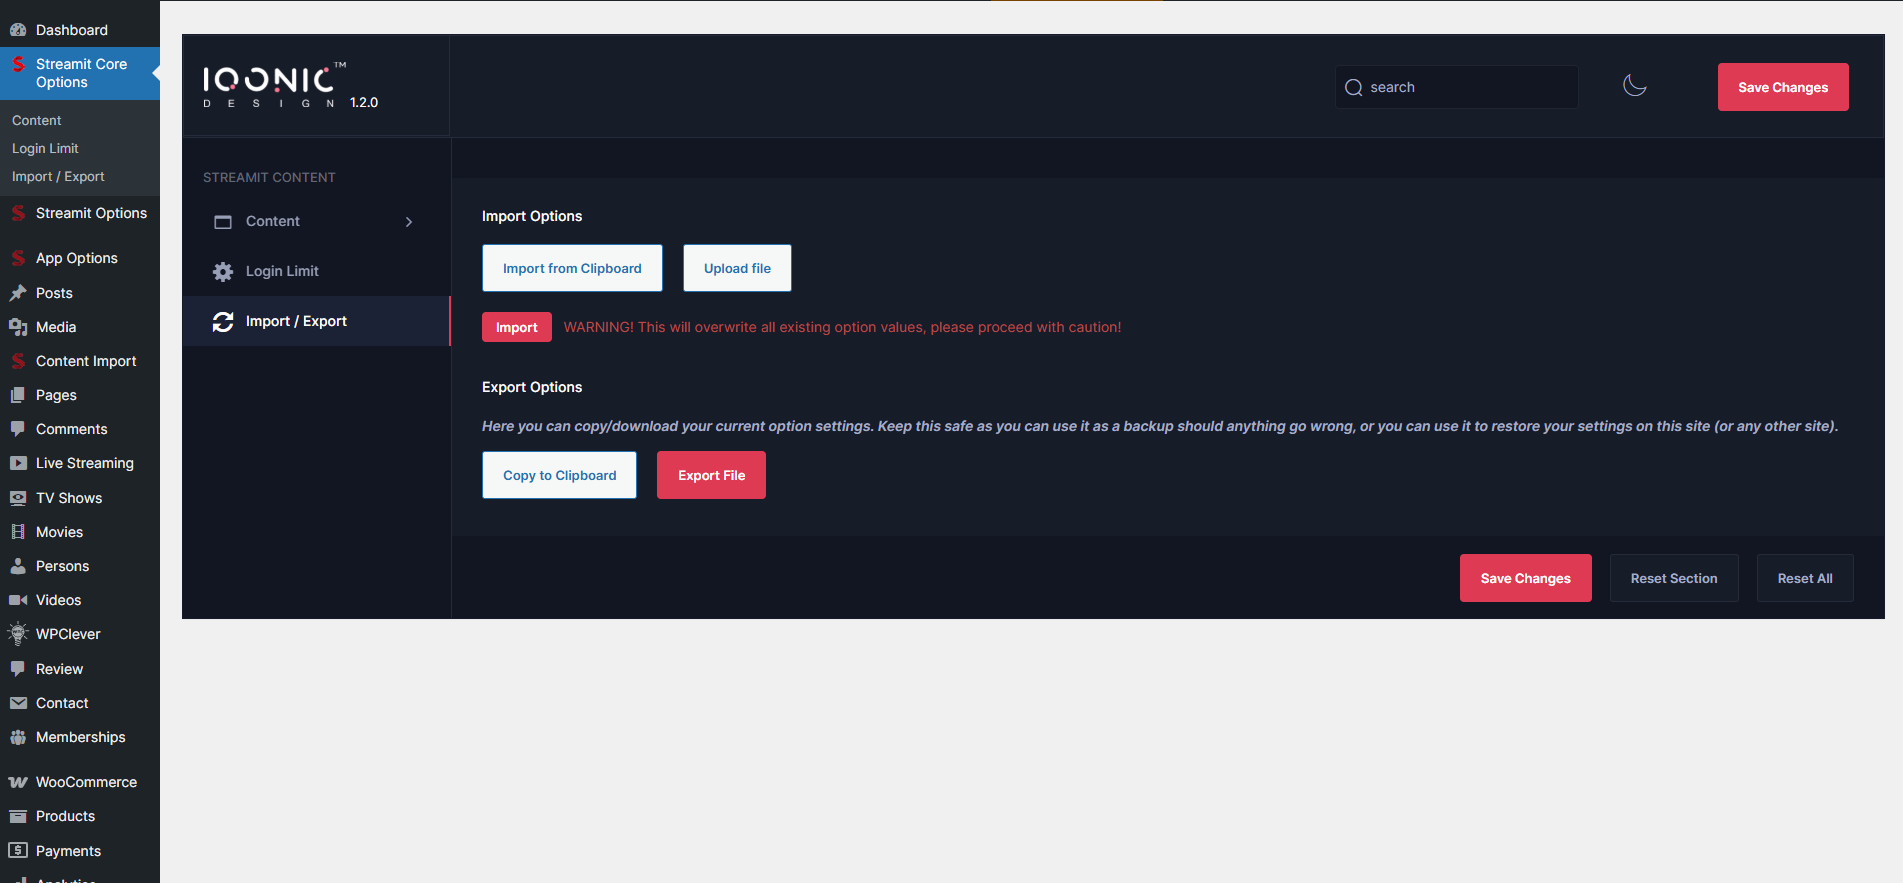Click the Memberships group icon
This screenshot has height=883, width=1903.
pyautogui.click(x=18, y=737)
